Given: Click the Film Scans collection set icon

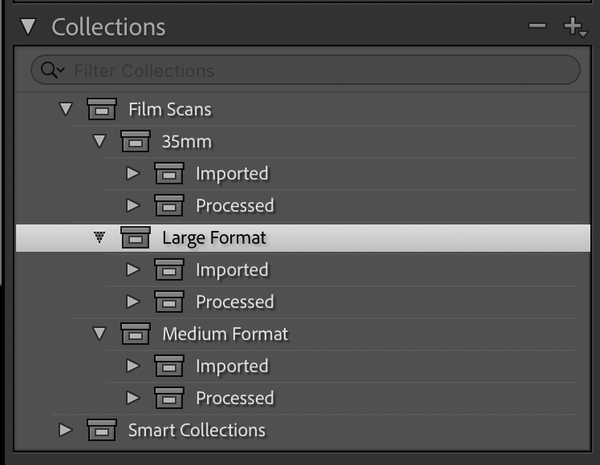Looking at the screenshot, I should click(x=102, y=108).
